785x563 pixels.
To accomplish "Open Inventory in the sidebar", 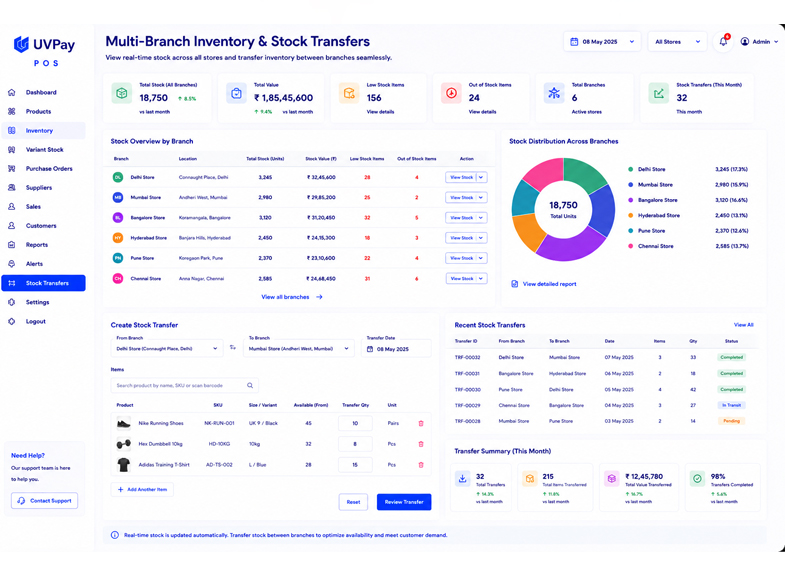I will tap(43, 131).
